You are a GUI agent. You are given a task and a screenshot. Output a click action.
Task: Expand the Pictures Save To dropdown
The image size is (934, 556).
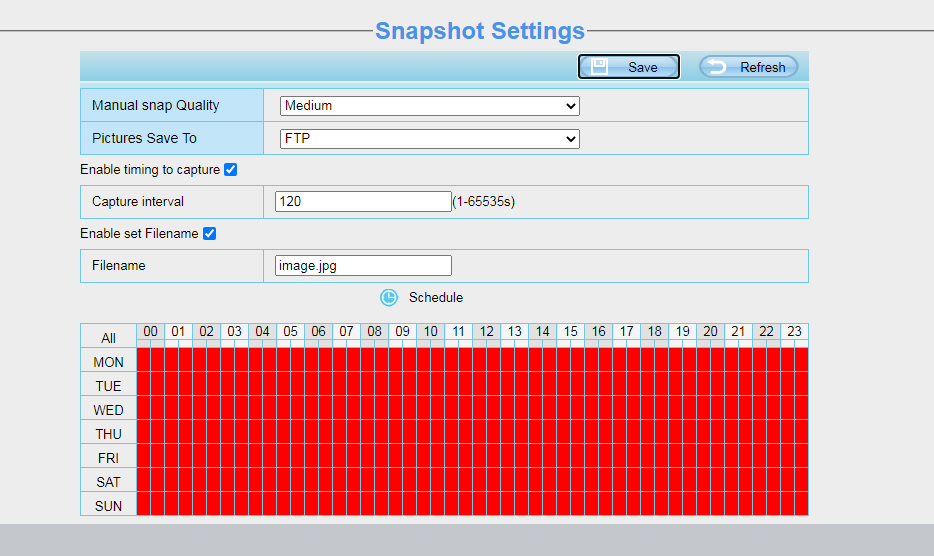(x=429, y=139)
